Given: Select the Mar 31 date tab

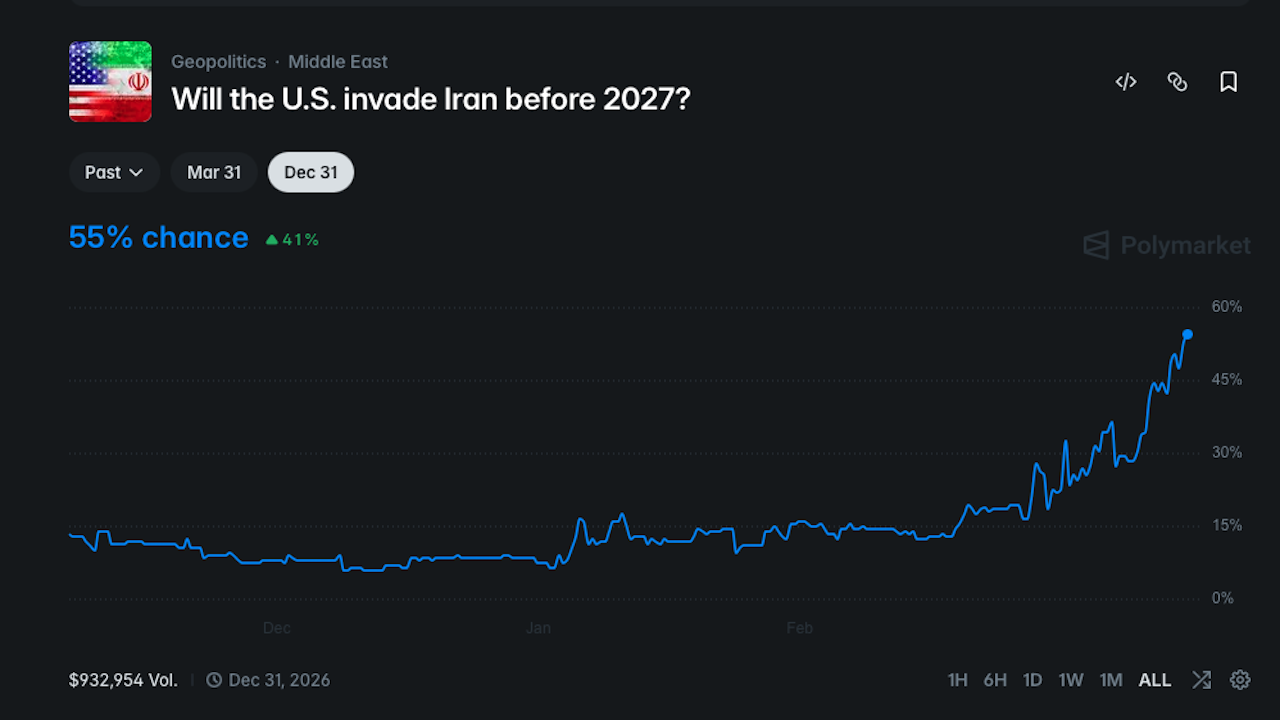Looking at the screenshot, I should [214, 172].
